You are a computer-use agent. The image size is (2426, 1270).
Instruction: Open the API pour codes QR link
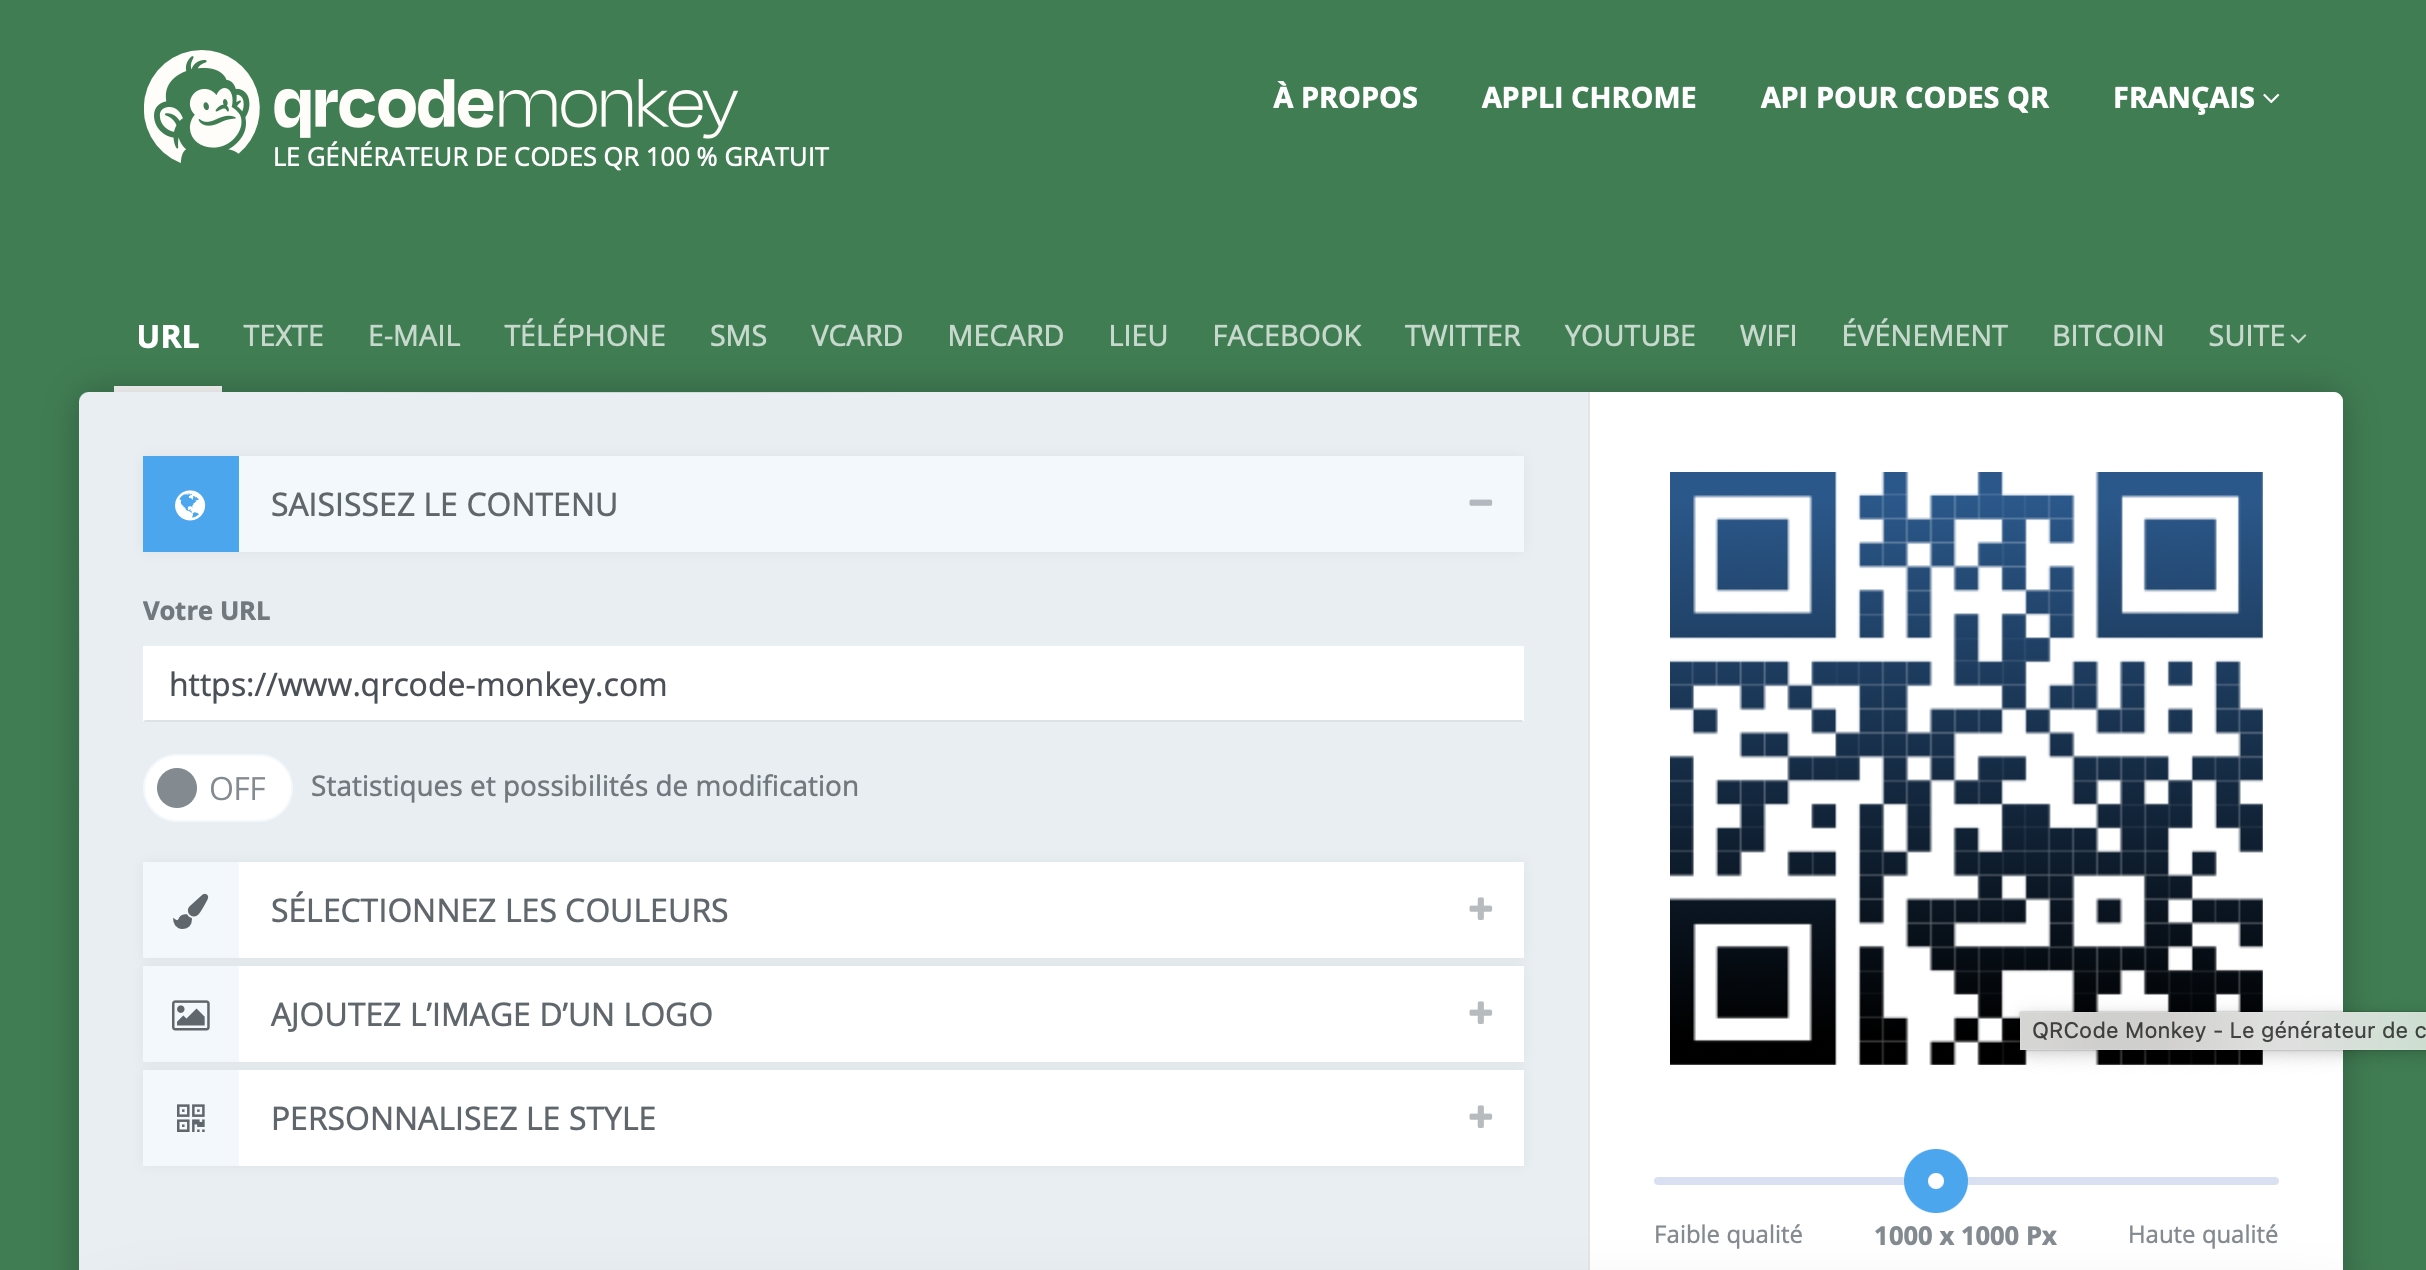coord(1905,98)
